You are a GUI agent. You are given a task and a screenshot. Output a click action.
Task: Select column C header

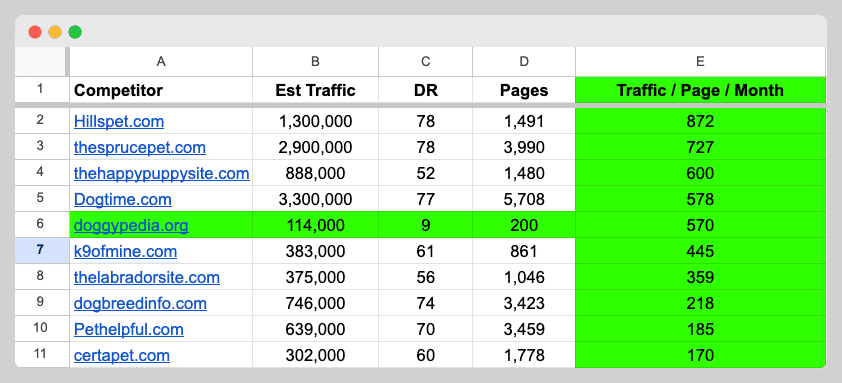[426, 62]
